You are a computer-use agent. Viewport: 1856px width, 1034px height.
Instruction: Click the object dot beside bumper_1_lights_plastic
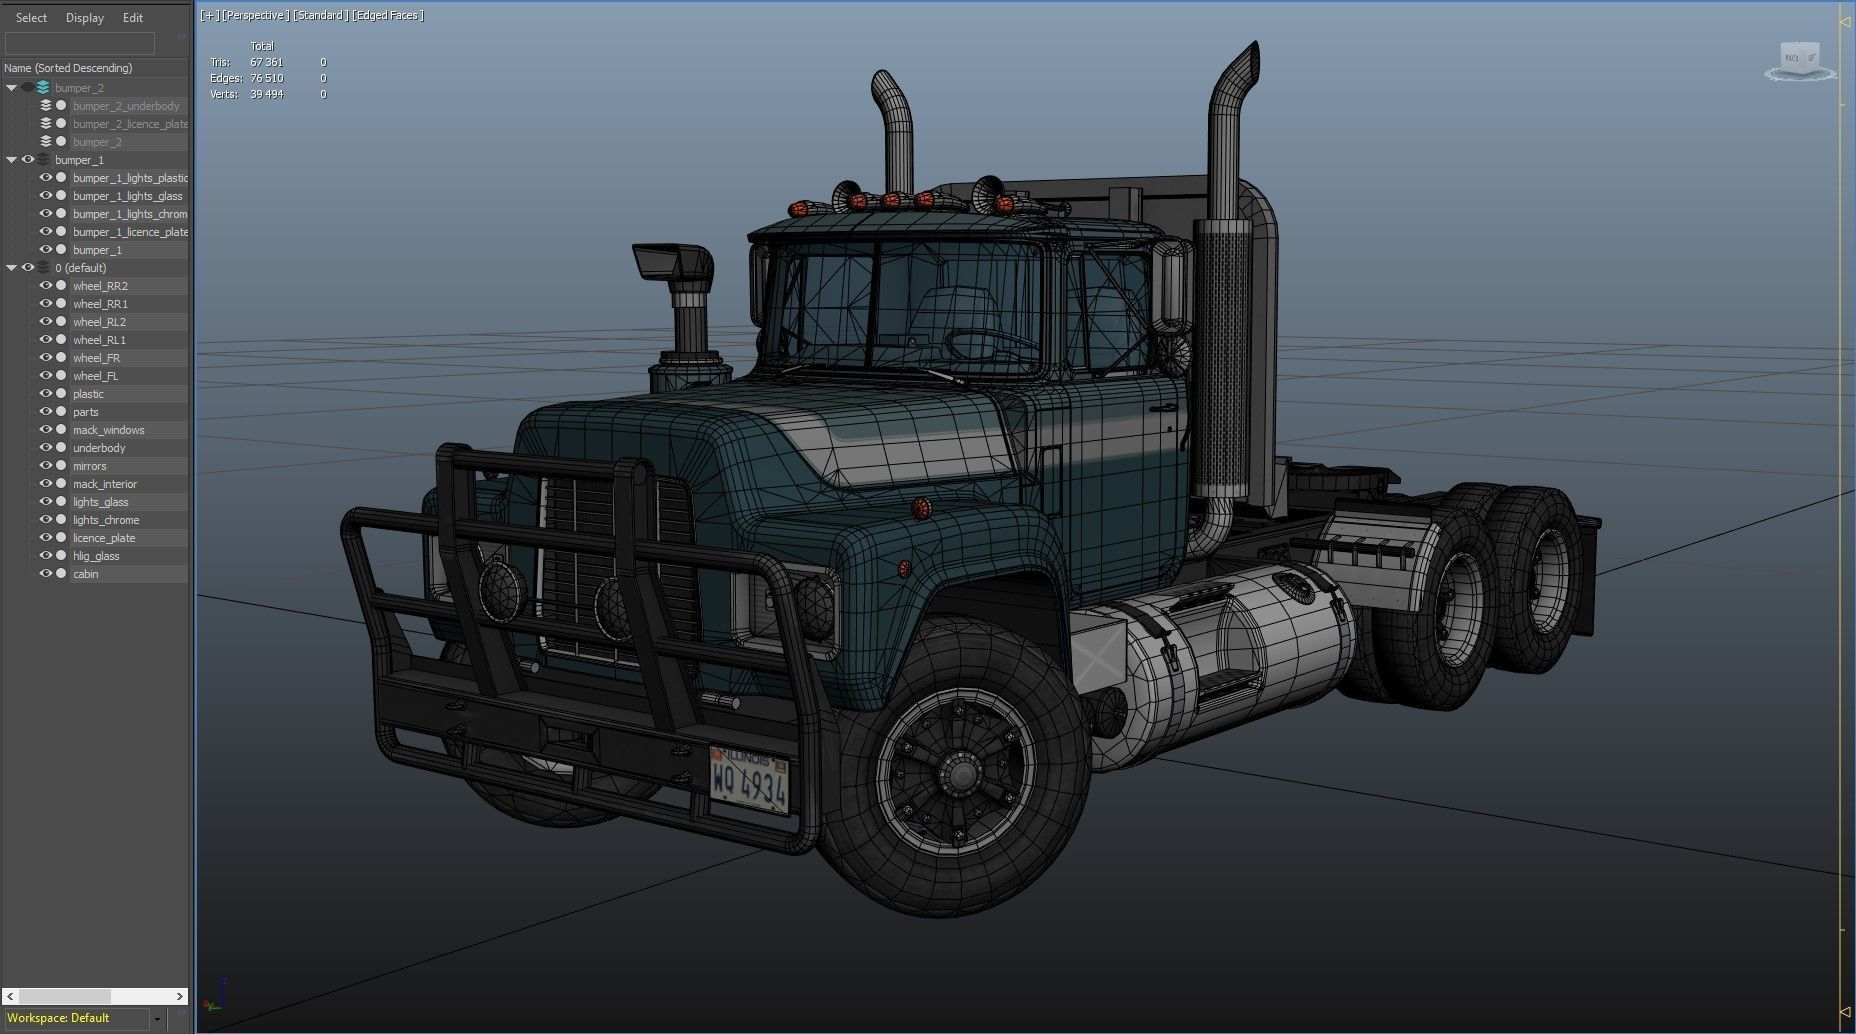point(61,178)
